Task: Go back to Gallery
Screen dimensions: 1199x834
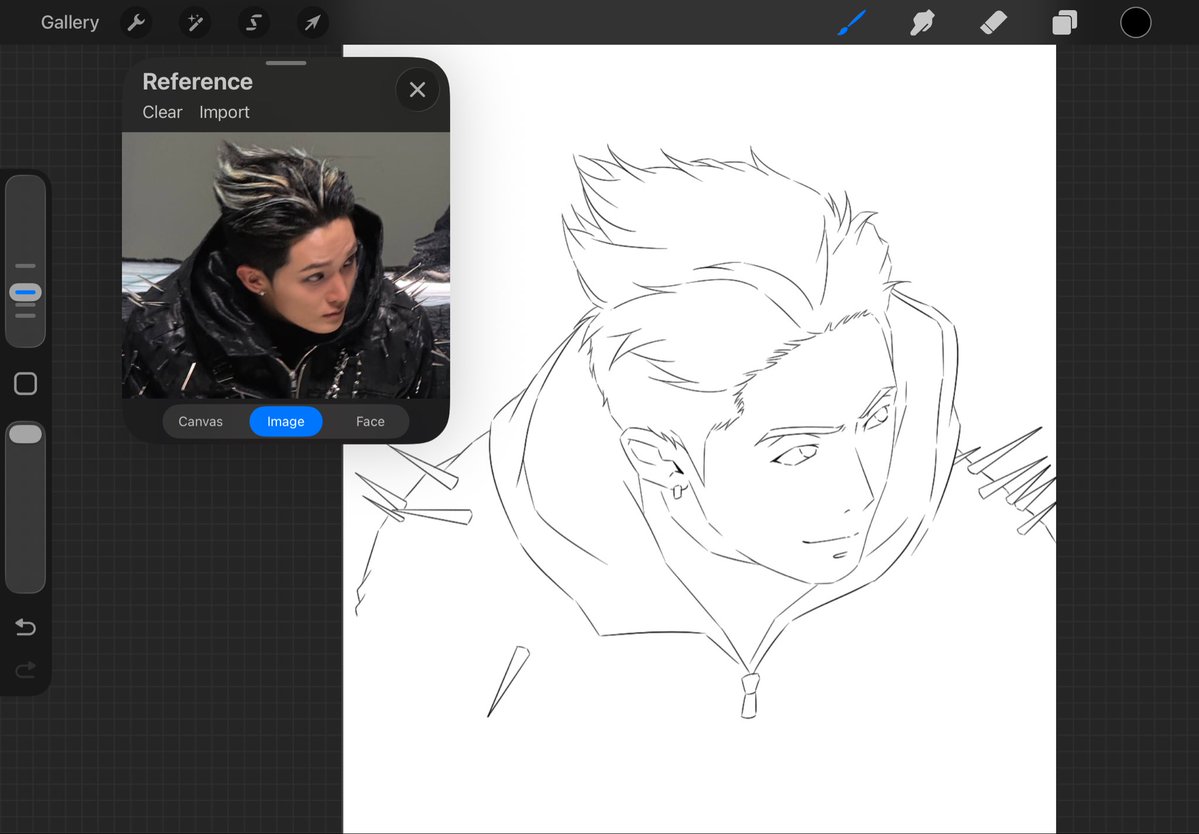Action: [x=70, y=22]
